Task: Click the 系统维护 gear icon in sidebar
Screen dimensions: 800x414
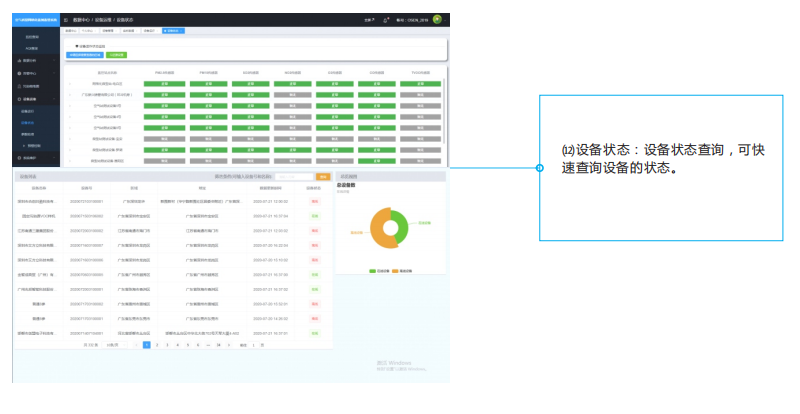Action: (19, 157)
